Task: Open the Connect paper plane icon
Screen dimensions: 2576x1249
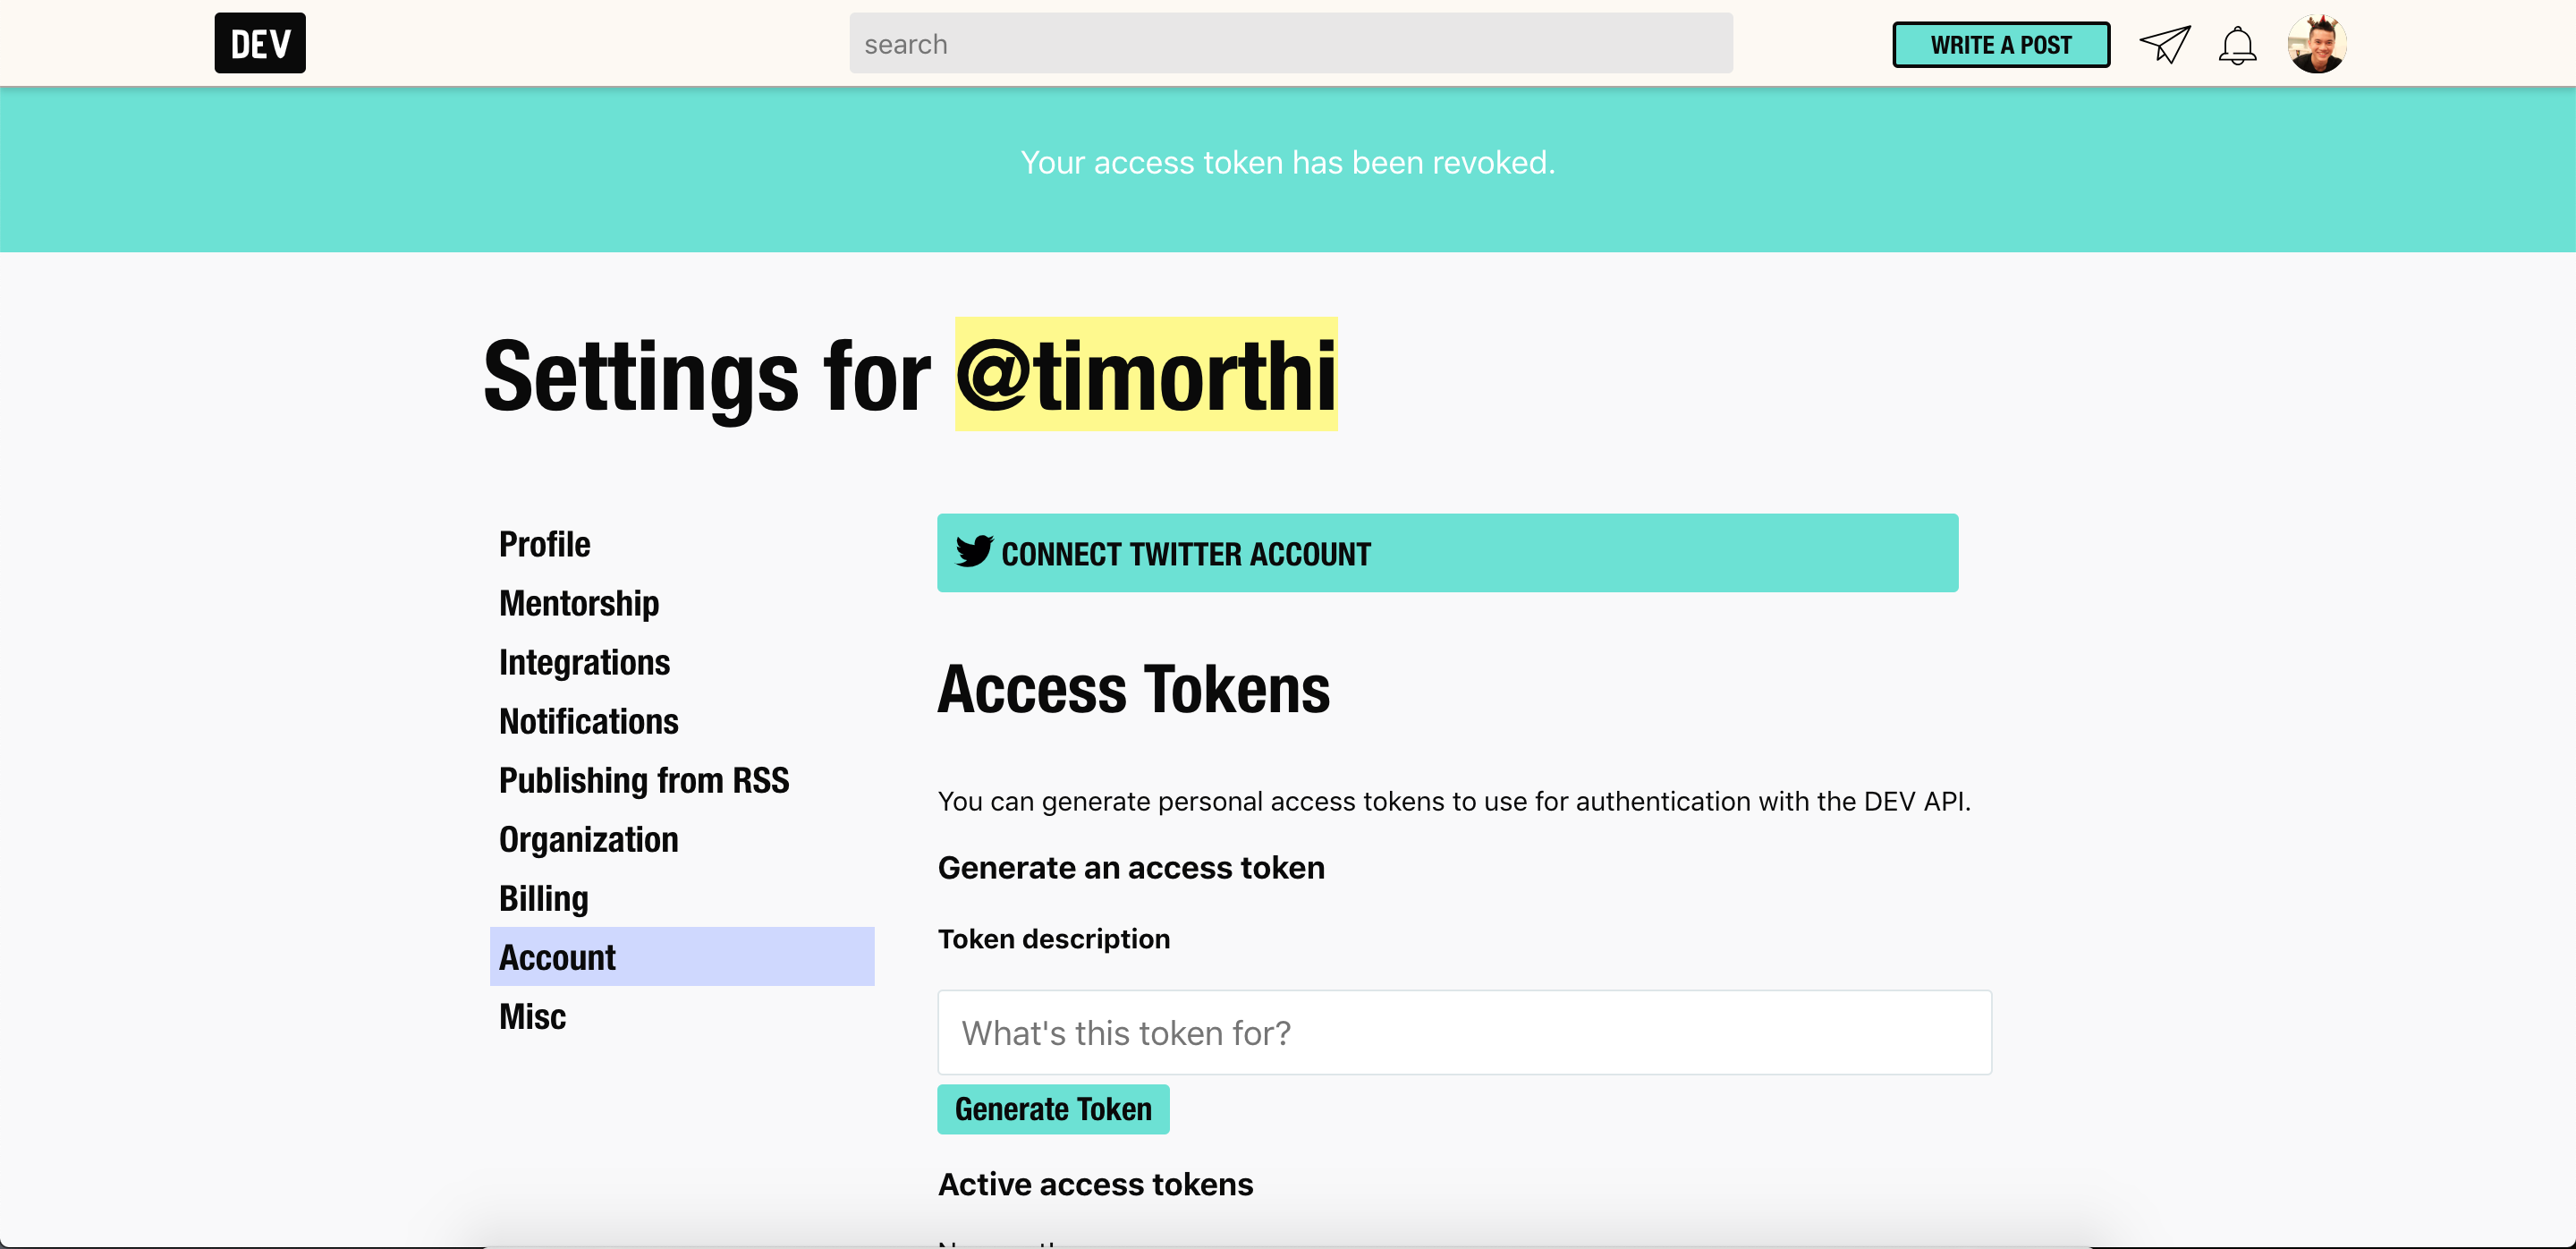Action: pyautogui.click(x=2164, y=44)
